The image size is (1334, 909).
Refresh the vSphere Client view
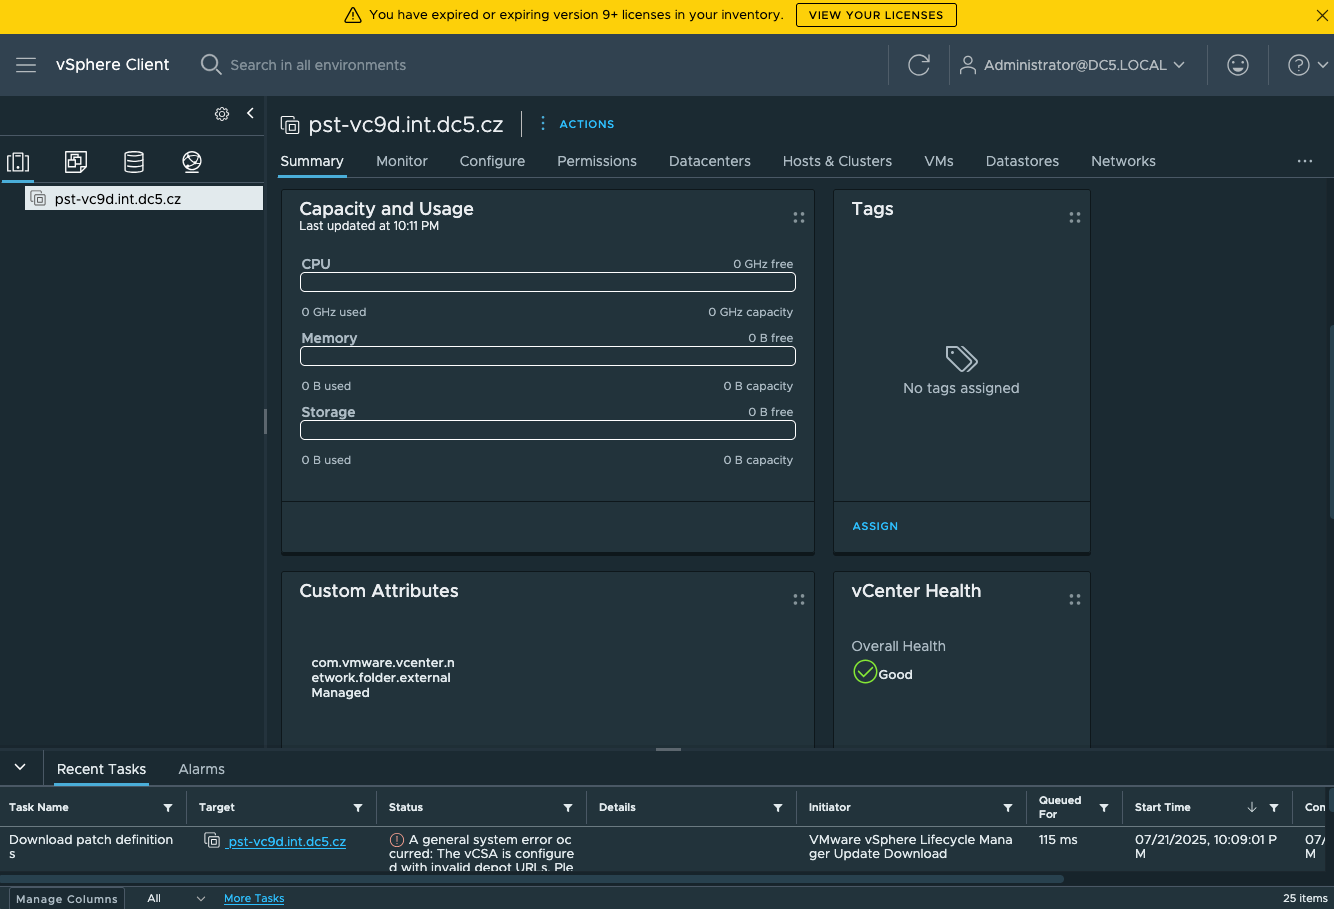[x=919, y=65]
